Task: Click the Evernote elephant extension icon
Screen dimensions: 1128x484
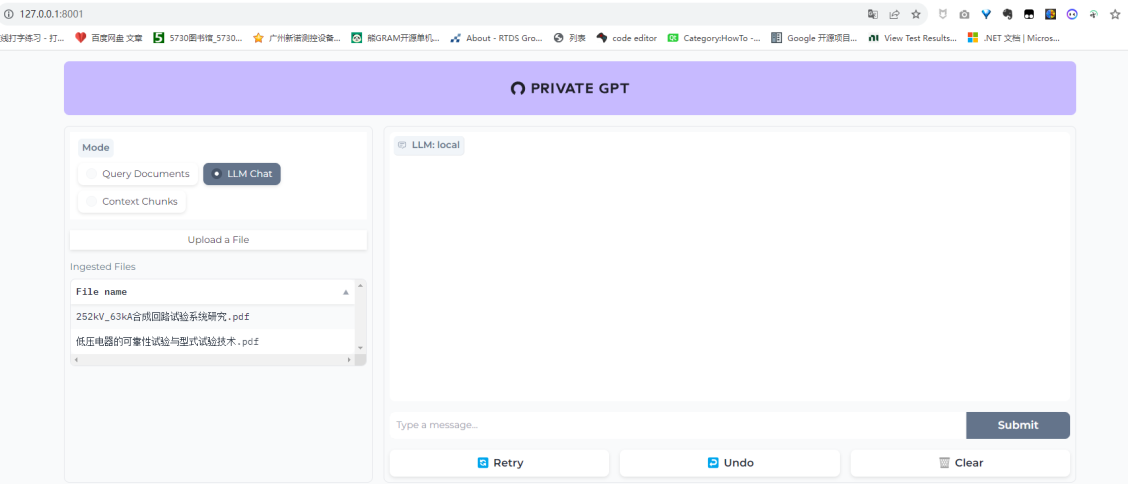Action: coord(1008,14)
